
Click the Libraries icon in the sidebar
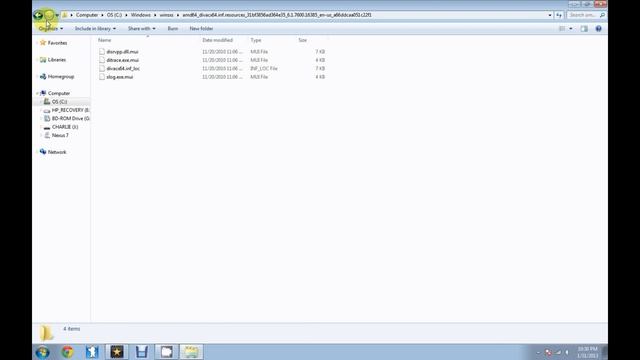pyautogui.click(x=43, y=60)
